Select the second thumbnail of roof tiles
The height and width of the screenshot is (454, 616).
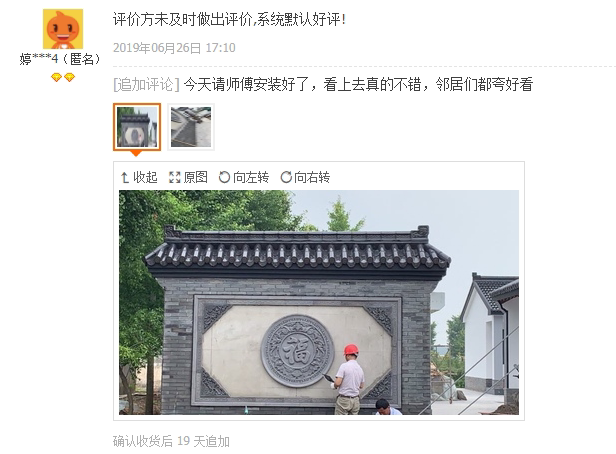191,127
